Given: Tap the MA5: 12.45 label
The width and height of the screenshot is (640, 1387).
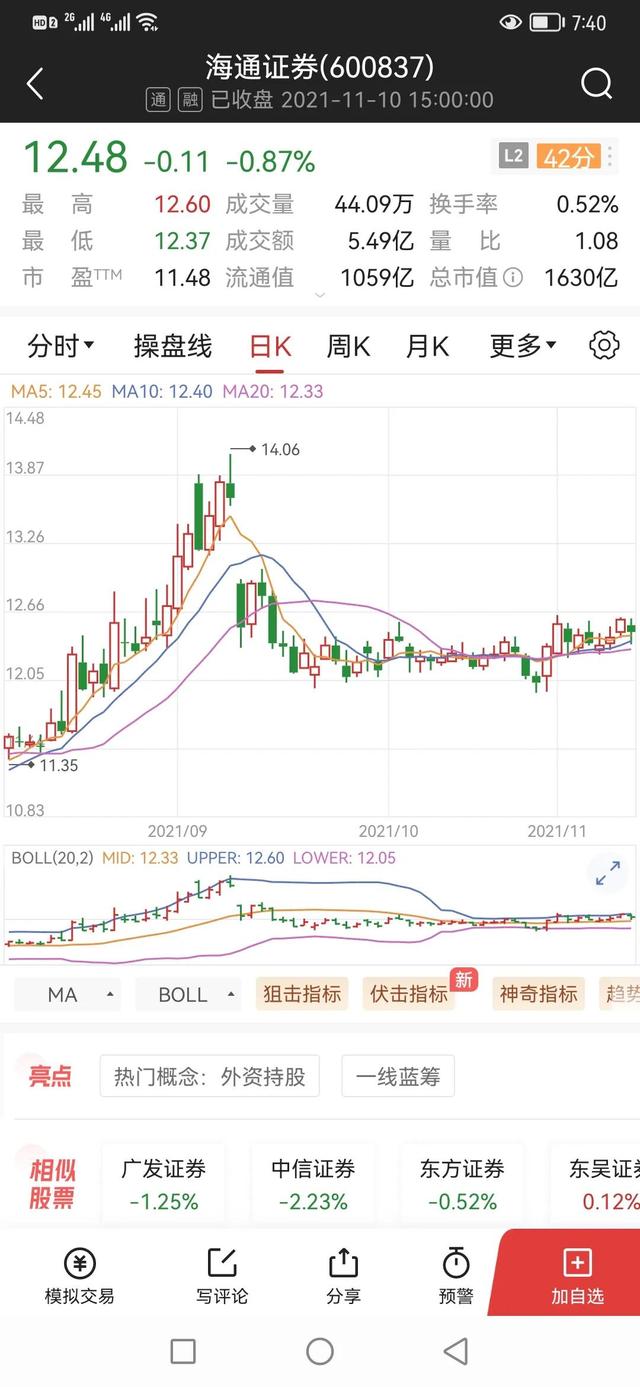Looking at the screenshot, I should click(55, 392).
